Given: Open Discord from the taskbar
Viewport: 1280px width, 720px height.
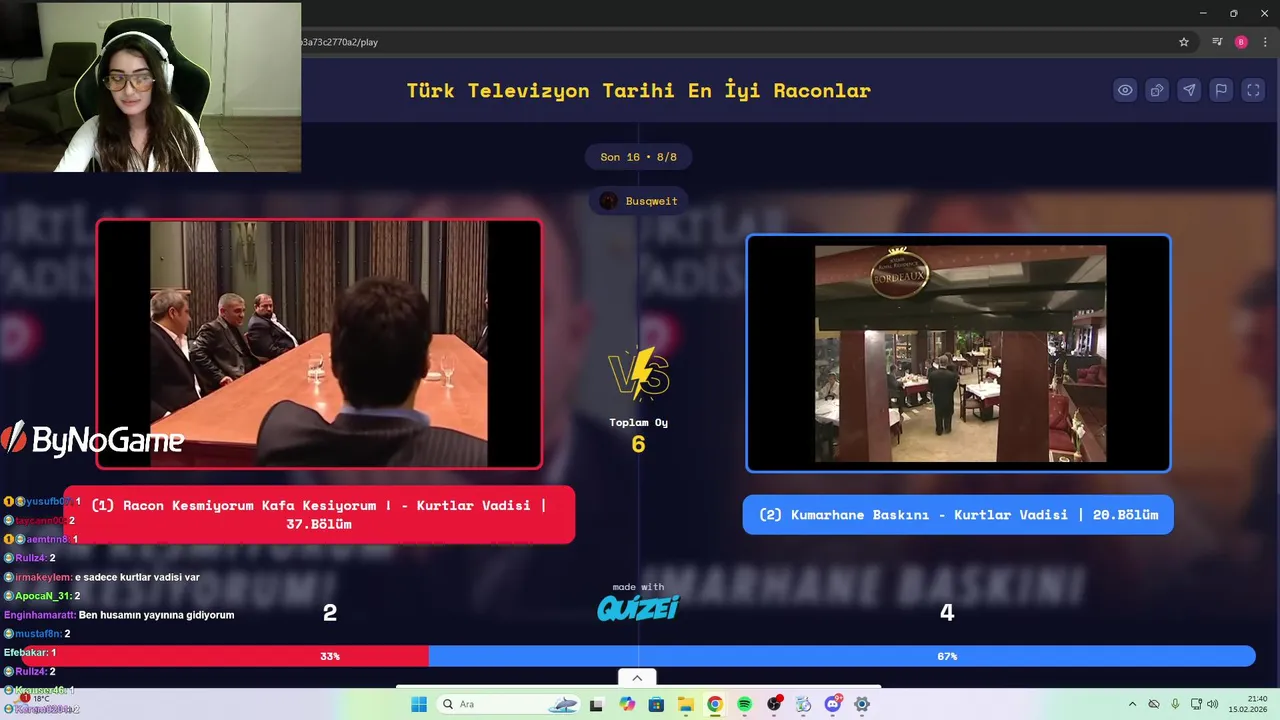Looking at the screenshot, I should click(833, 704).
